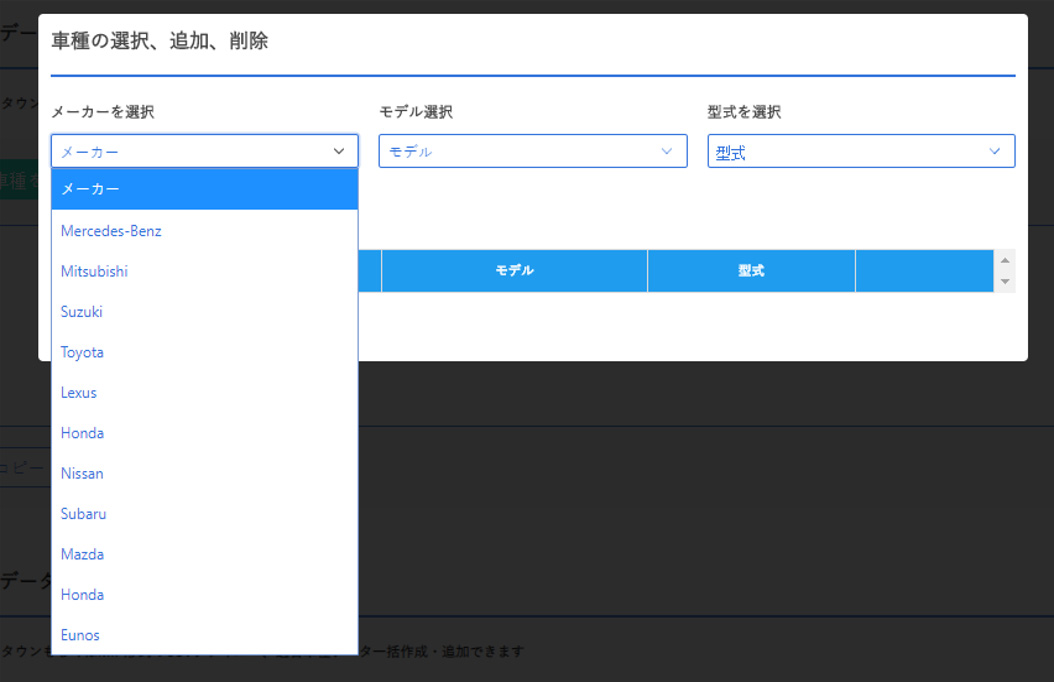Click the モデル選択 label
Image resolution: width=1054 pixels, height=682 pixels.
point(416,112)
